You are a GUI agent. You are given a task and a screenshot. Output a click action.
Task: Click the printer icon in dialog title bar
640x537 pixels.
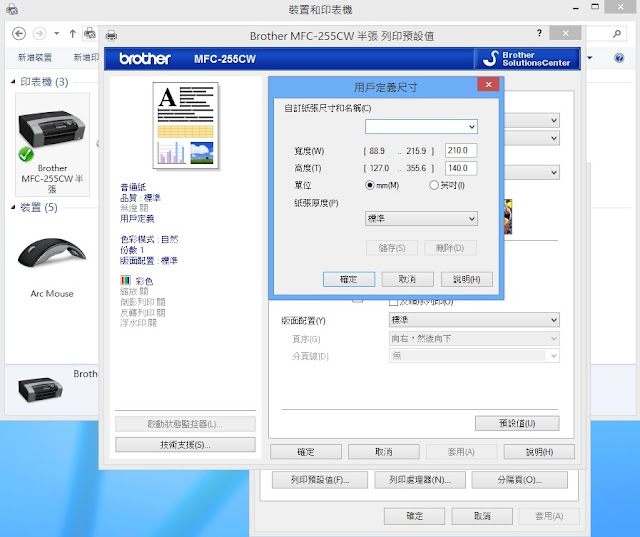click(111, 36)
